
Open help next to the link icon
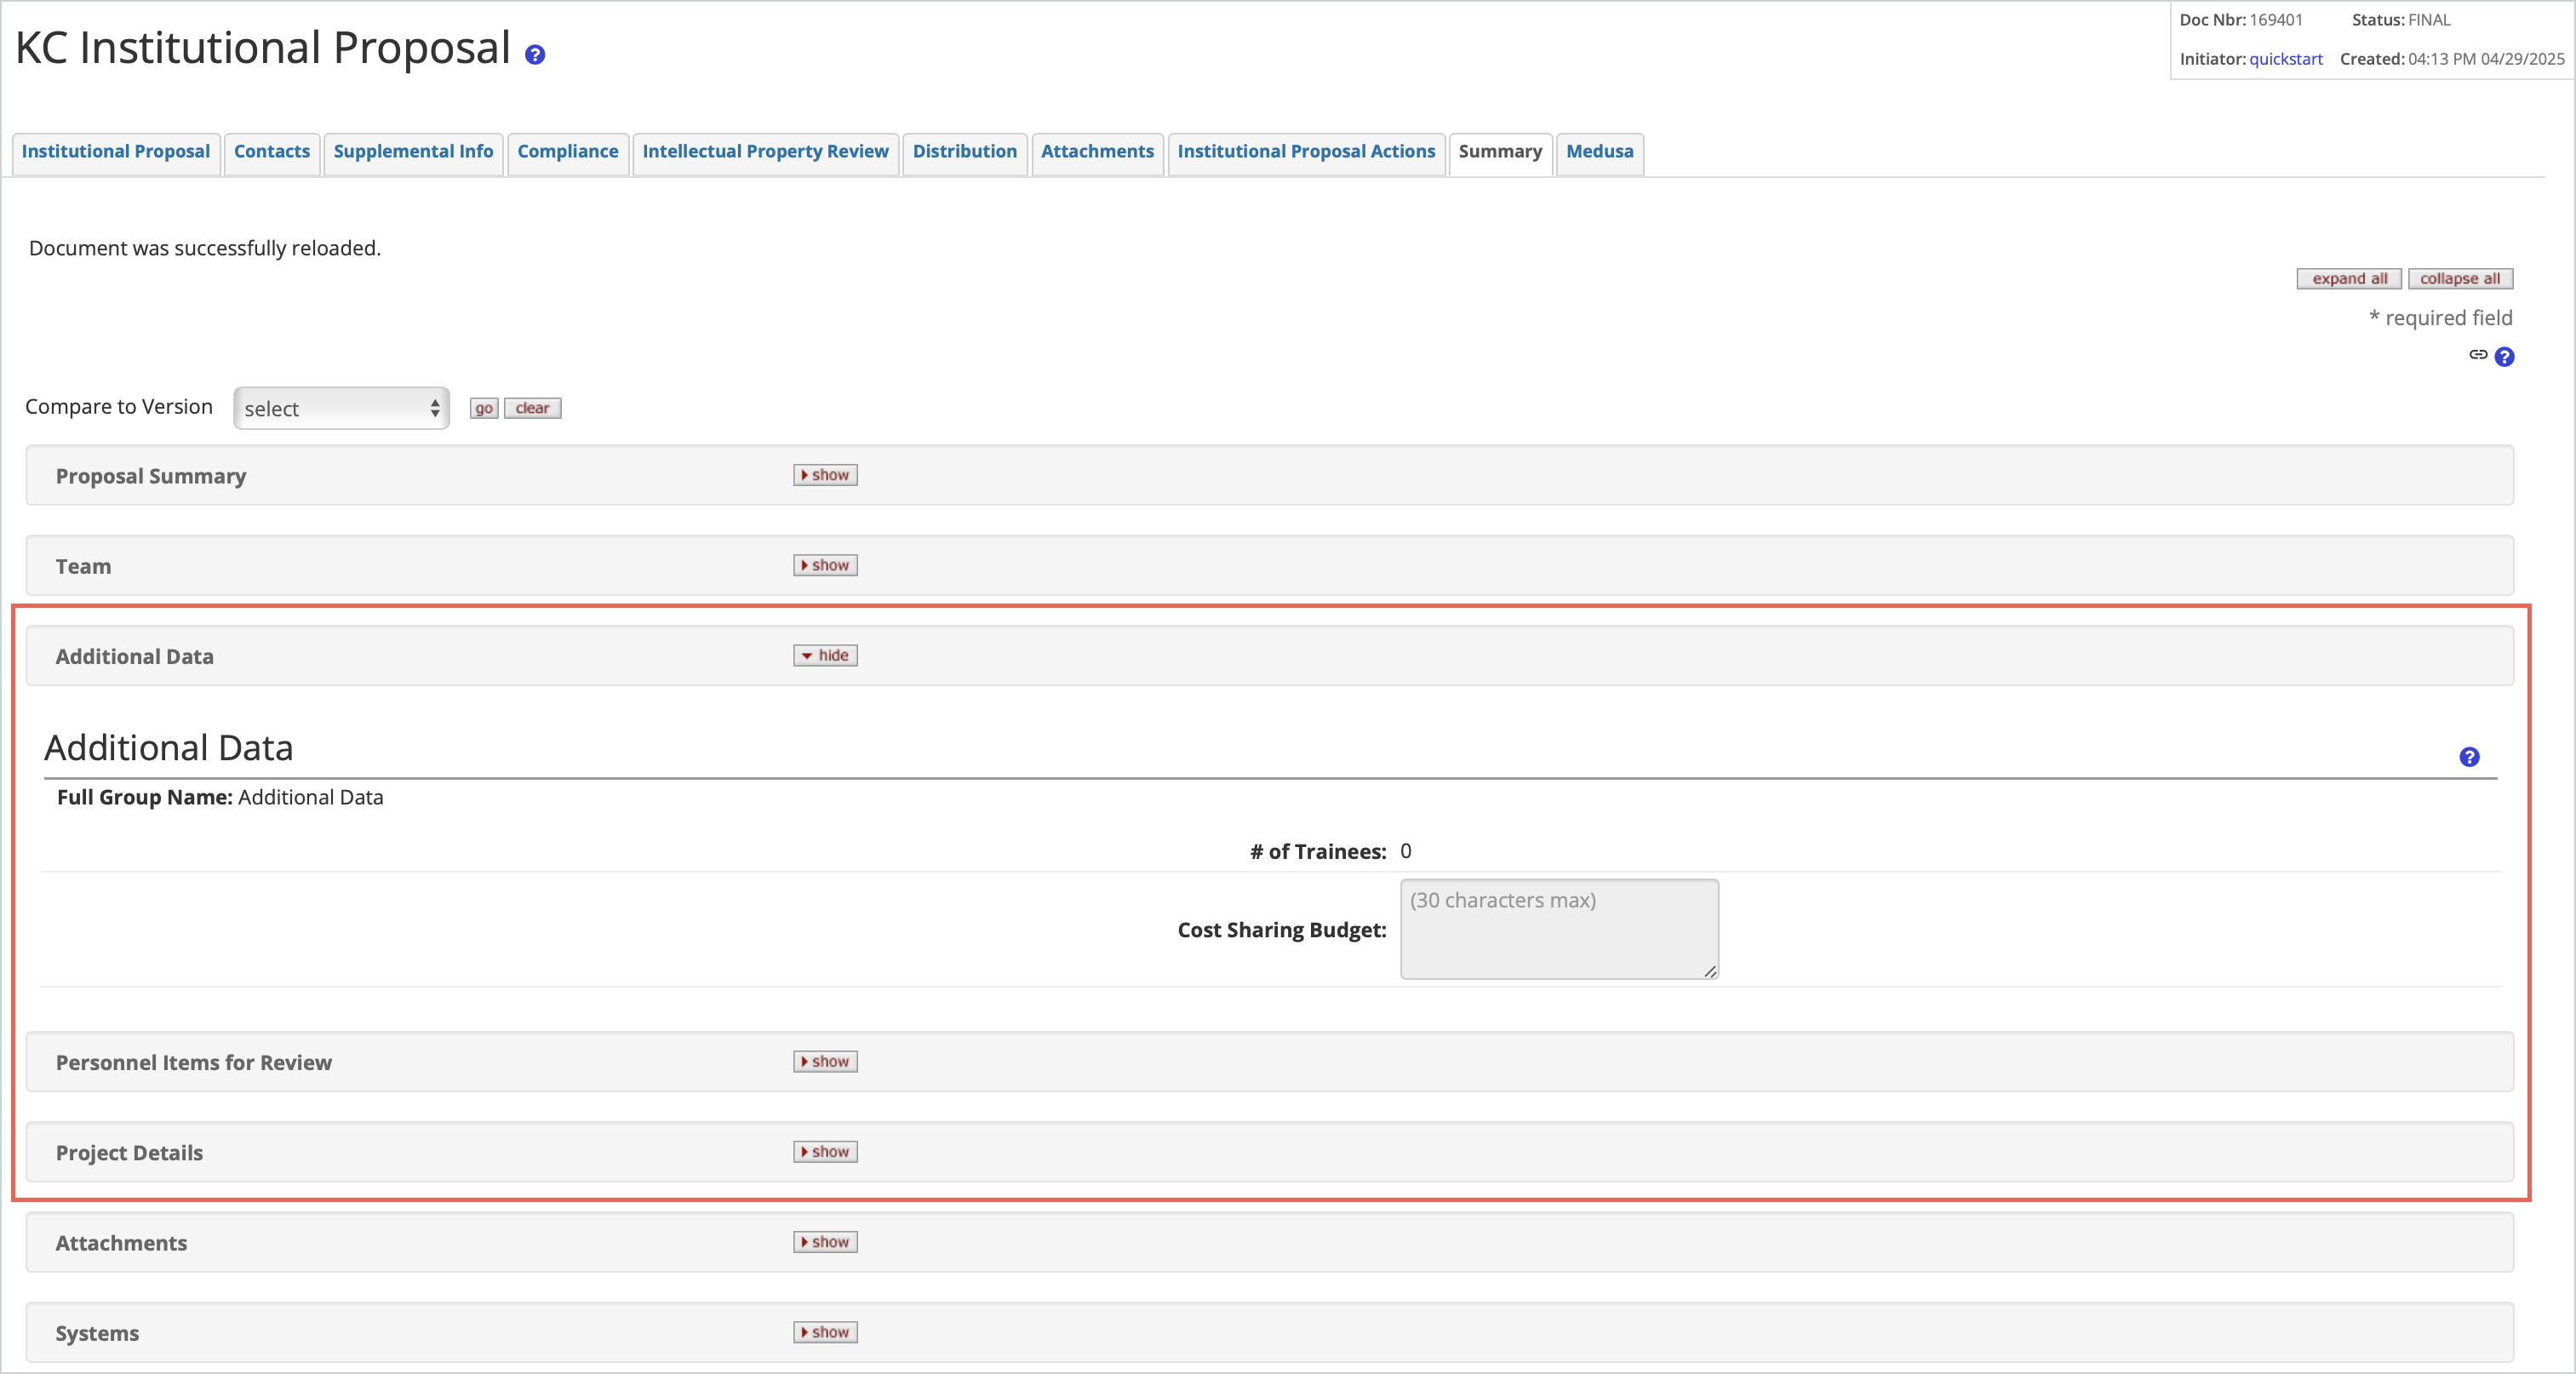(x=2505, y=356)
